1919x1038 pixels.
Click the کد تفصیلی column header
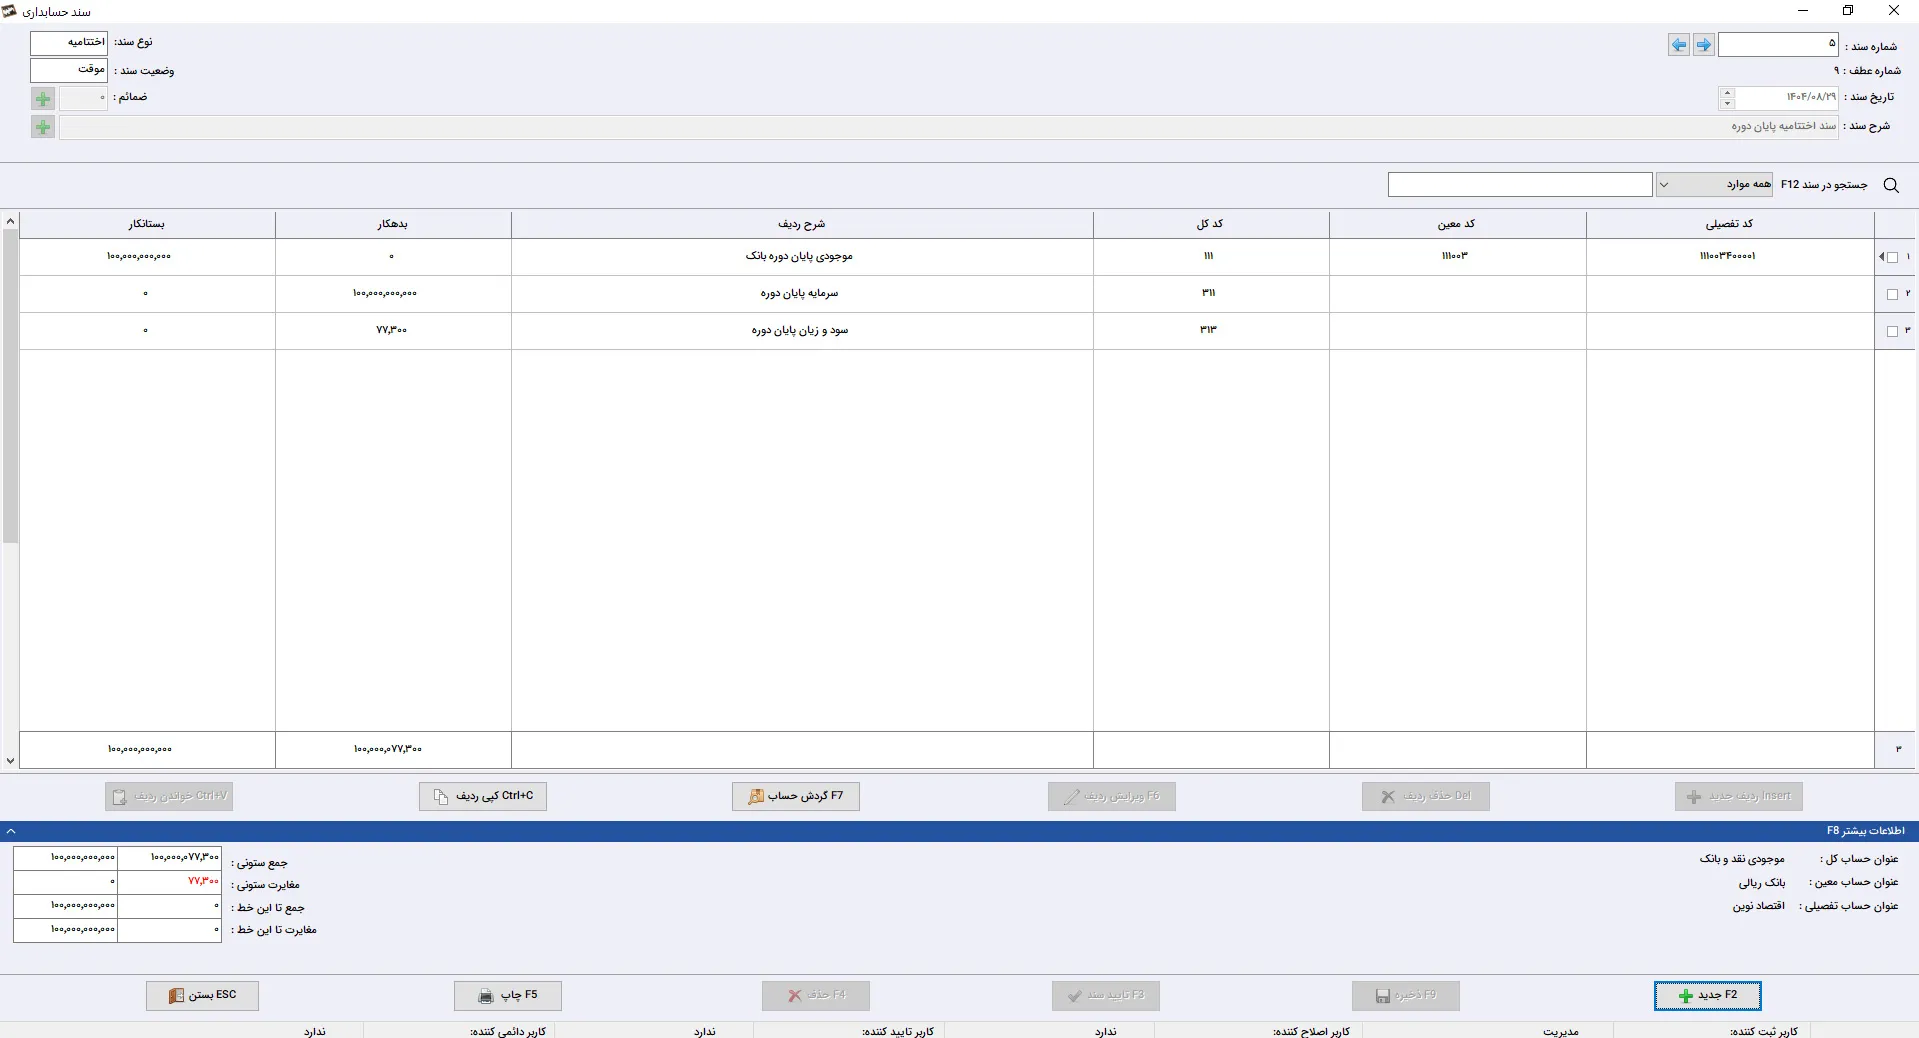point(1730,225)
